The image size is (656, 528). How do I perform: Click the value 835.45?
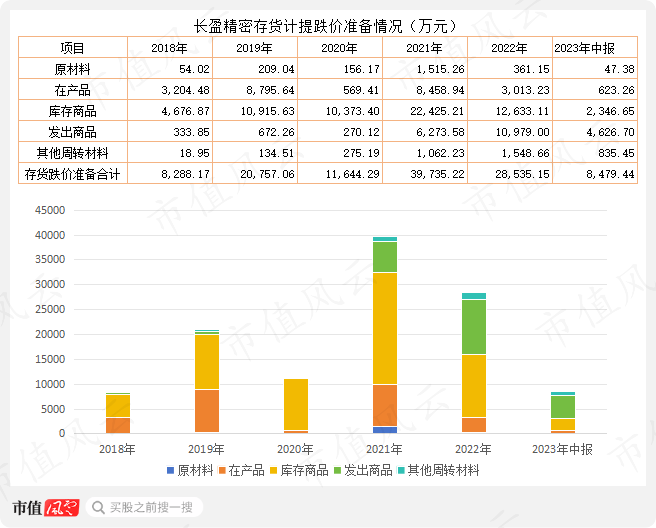[x=616, y=153]
